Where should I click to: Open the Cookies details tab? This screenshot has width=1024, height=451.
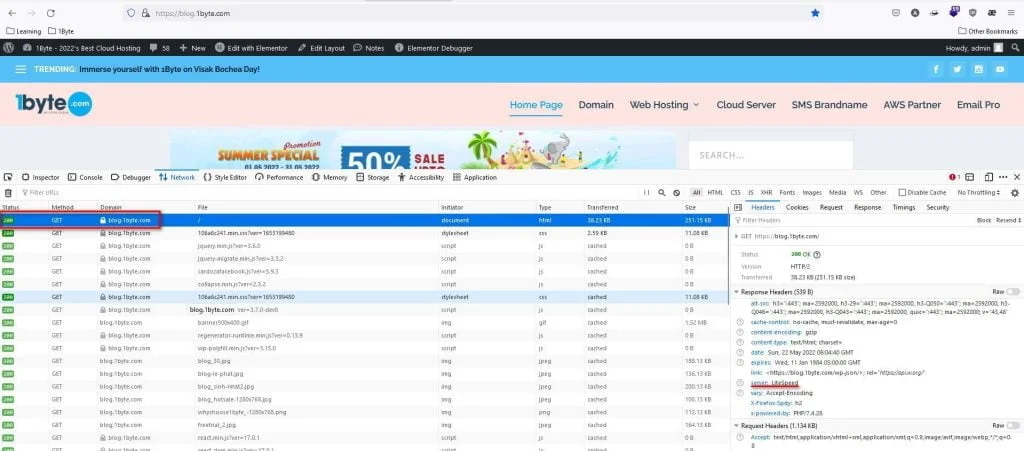[797, 208]
